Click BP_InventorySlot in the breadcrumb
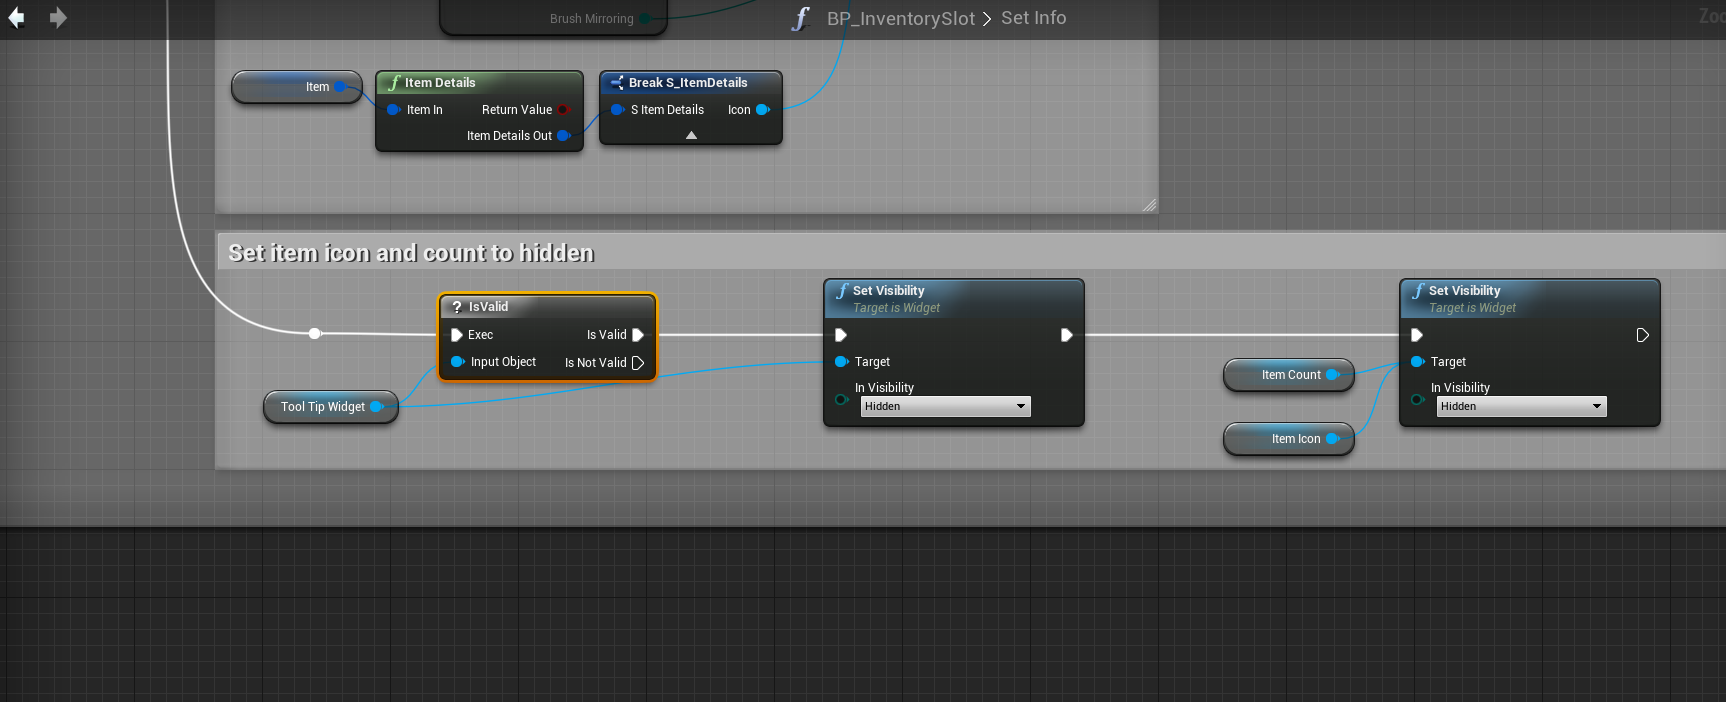 point(900,18)
